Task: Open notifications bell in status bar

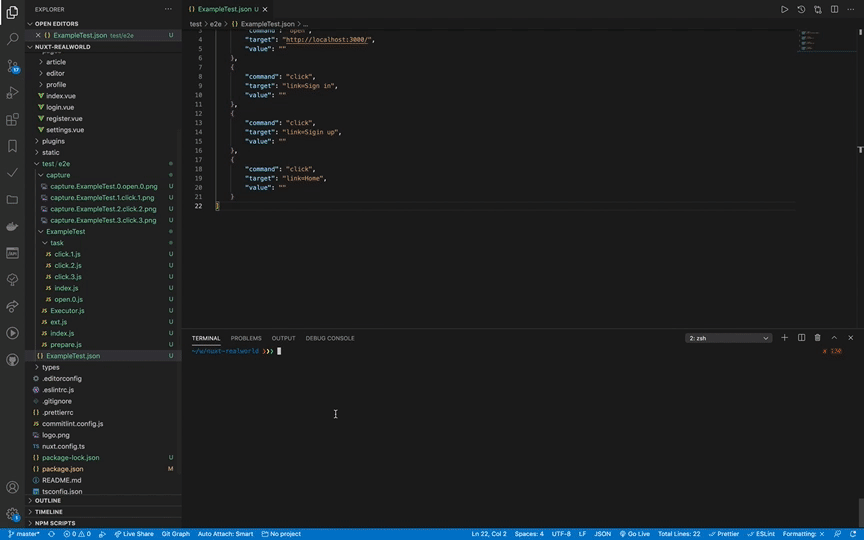Action: click(853, 534)
